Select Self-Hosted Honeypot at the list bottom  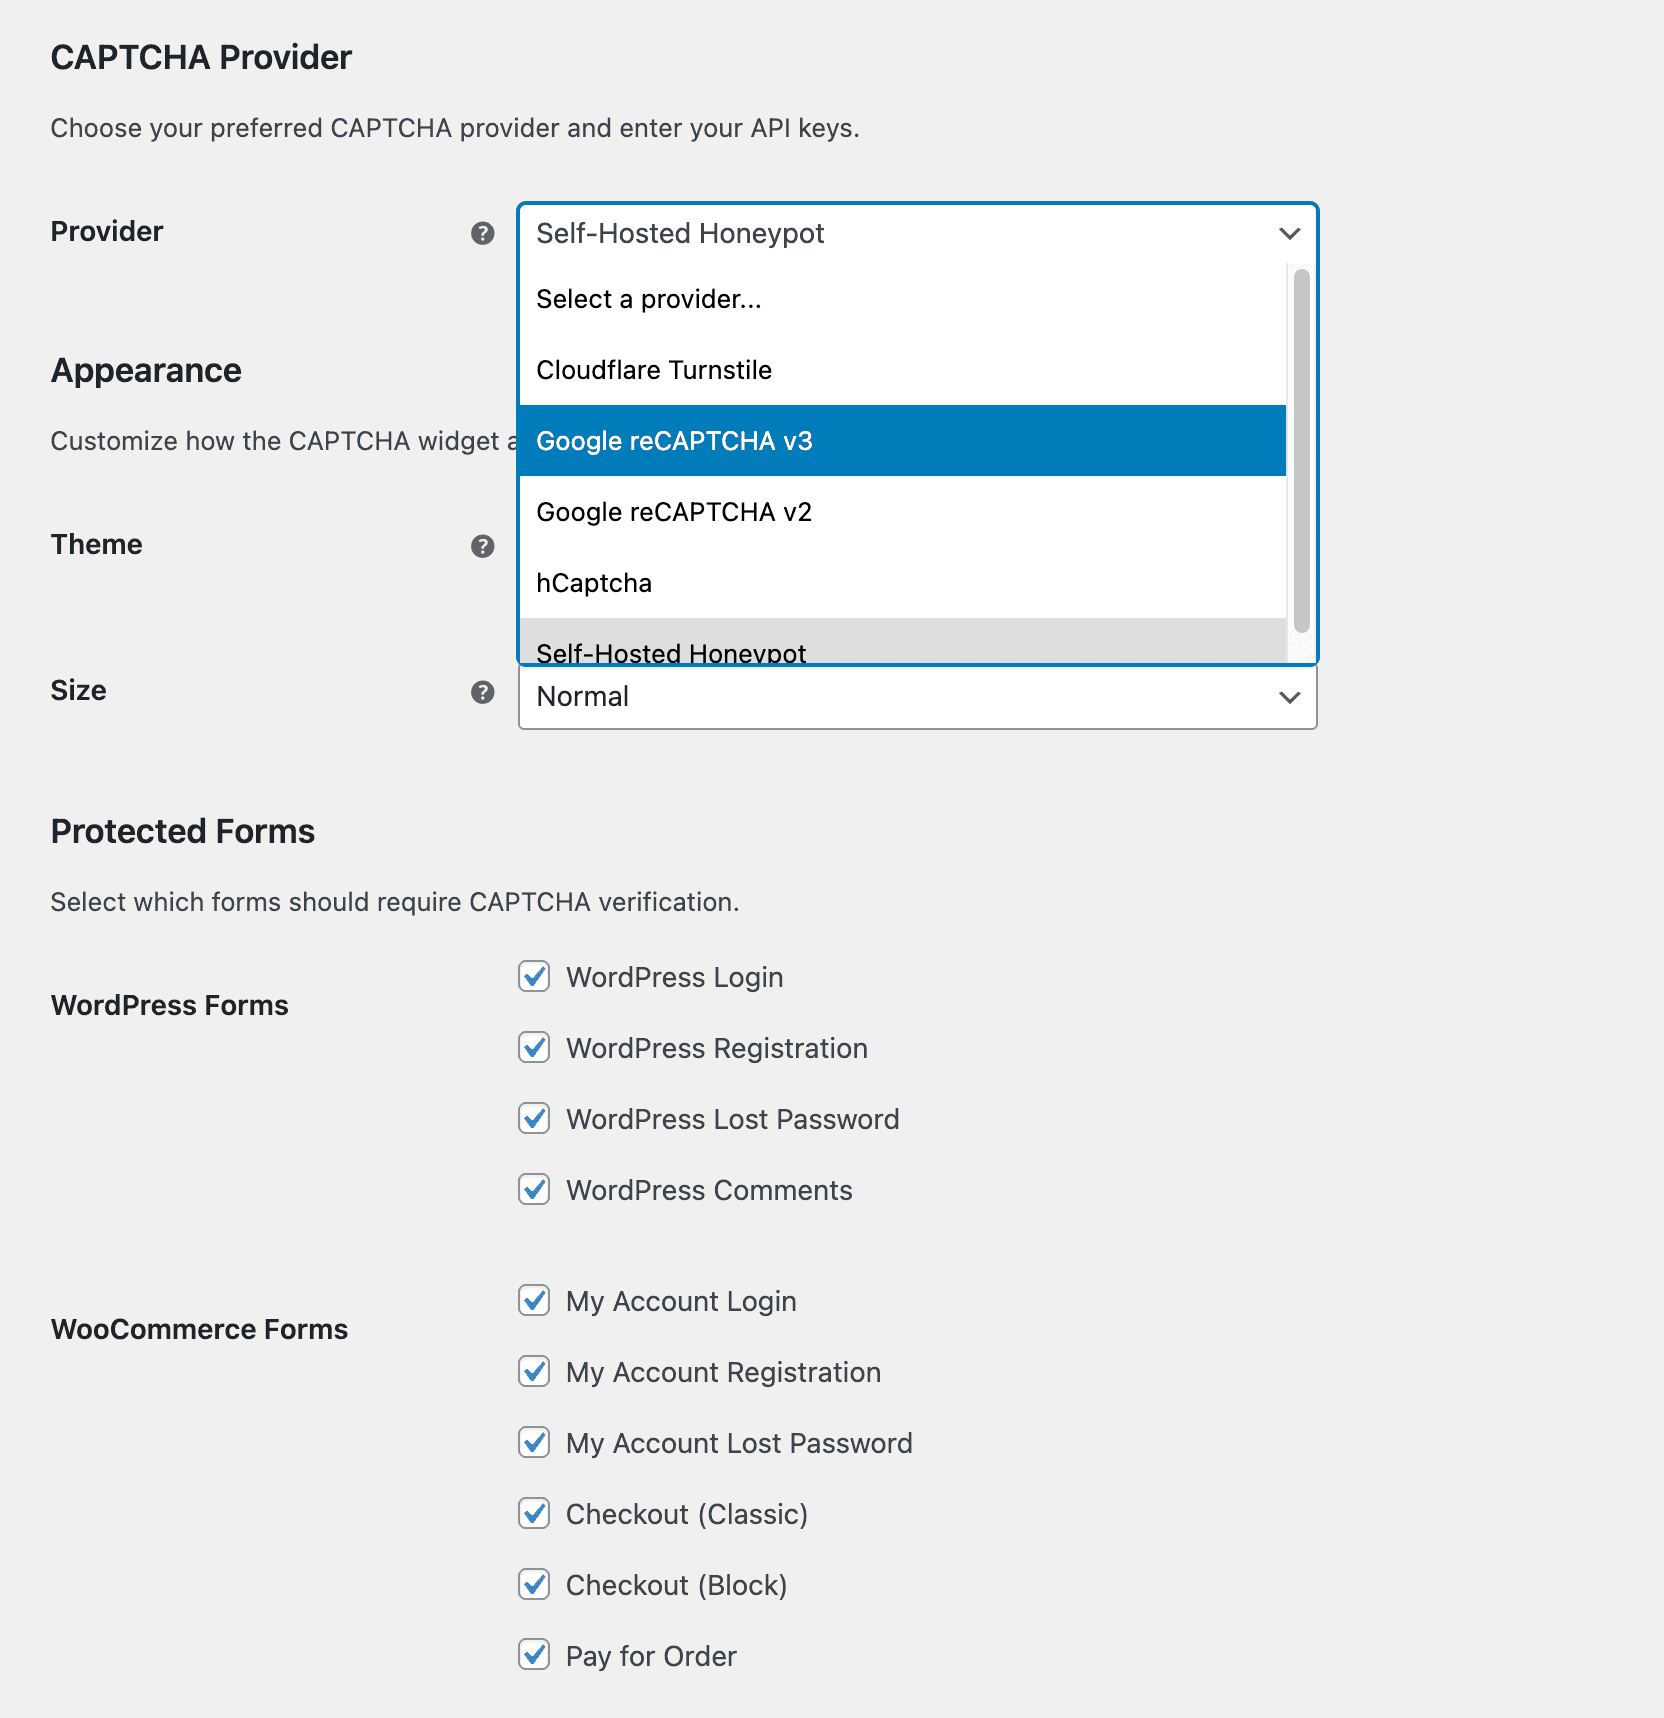coord(671,650)
